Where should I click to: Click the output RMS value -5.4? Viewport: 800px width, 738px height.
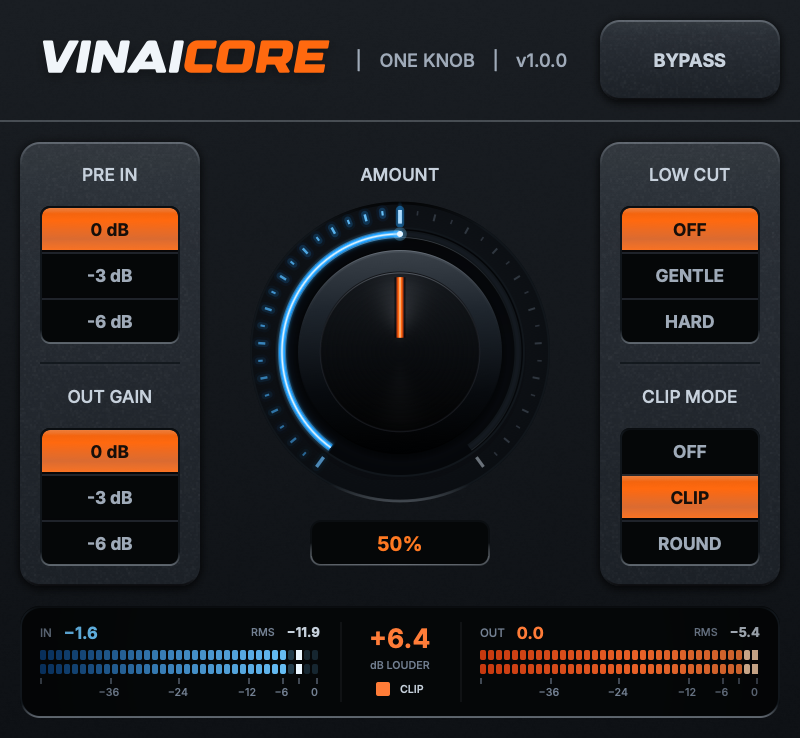pyautogui.click(x=744, y=632)
